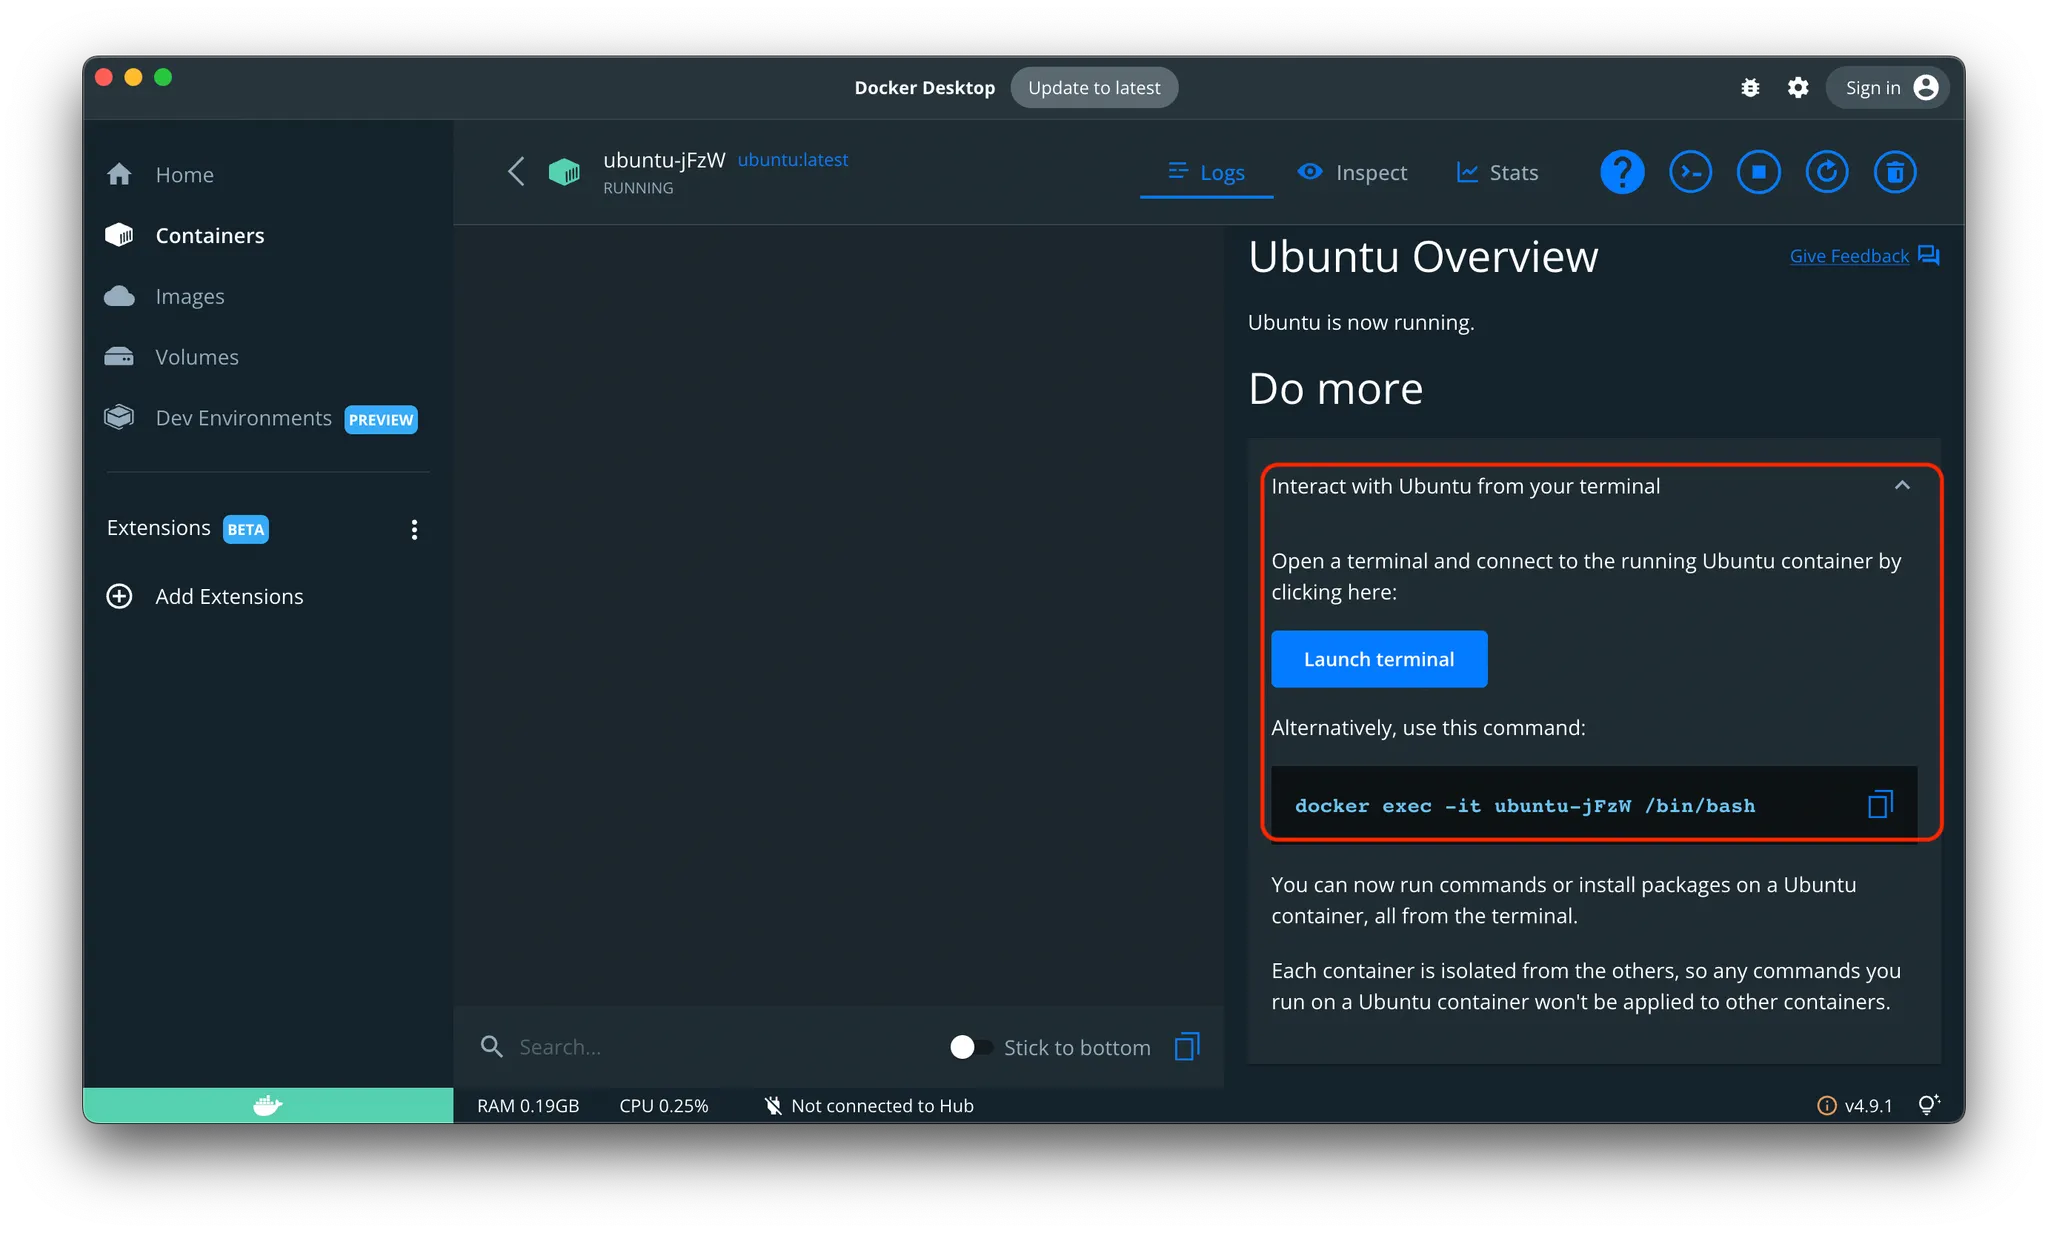Open Dev Environments in the sidebar
Screen dimensions: 2048x1233
click(x=243, y=418)
